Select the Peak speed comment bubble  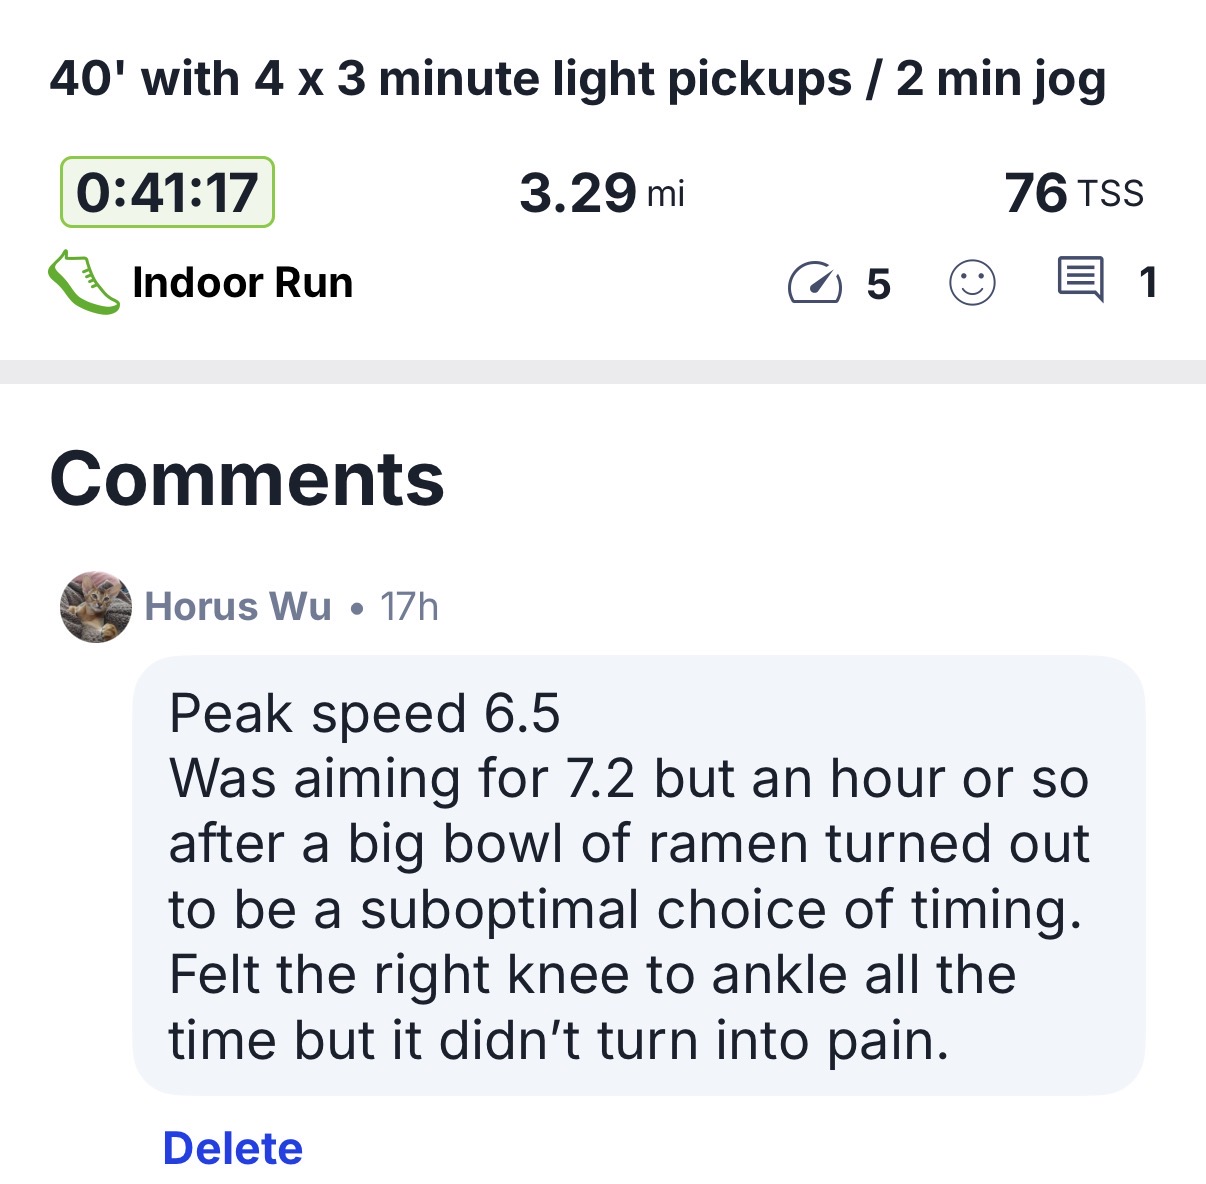638,875
